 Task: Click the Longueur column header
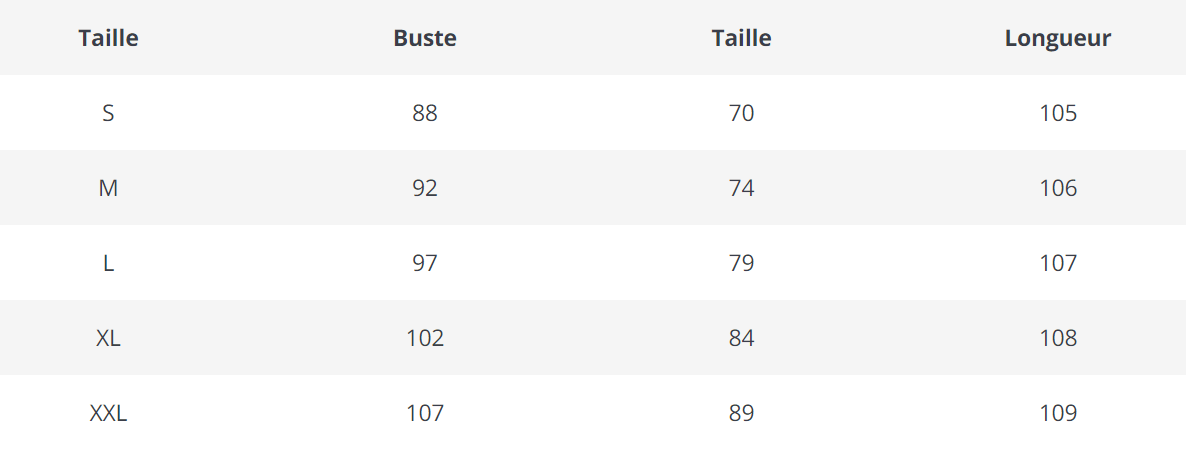point(1058,38)
